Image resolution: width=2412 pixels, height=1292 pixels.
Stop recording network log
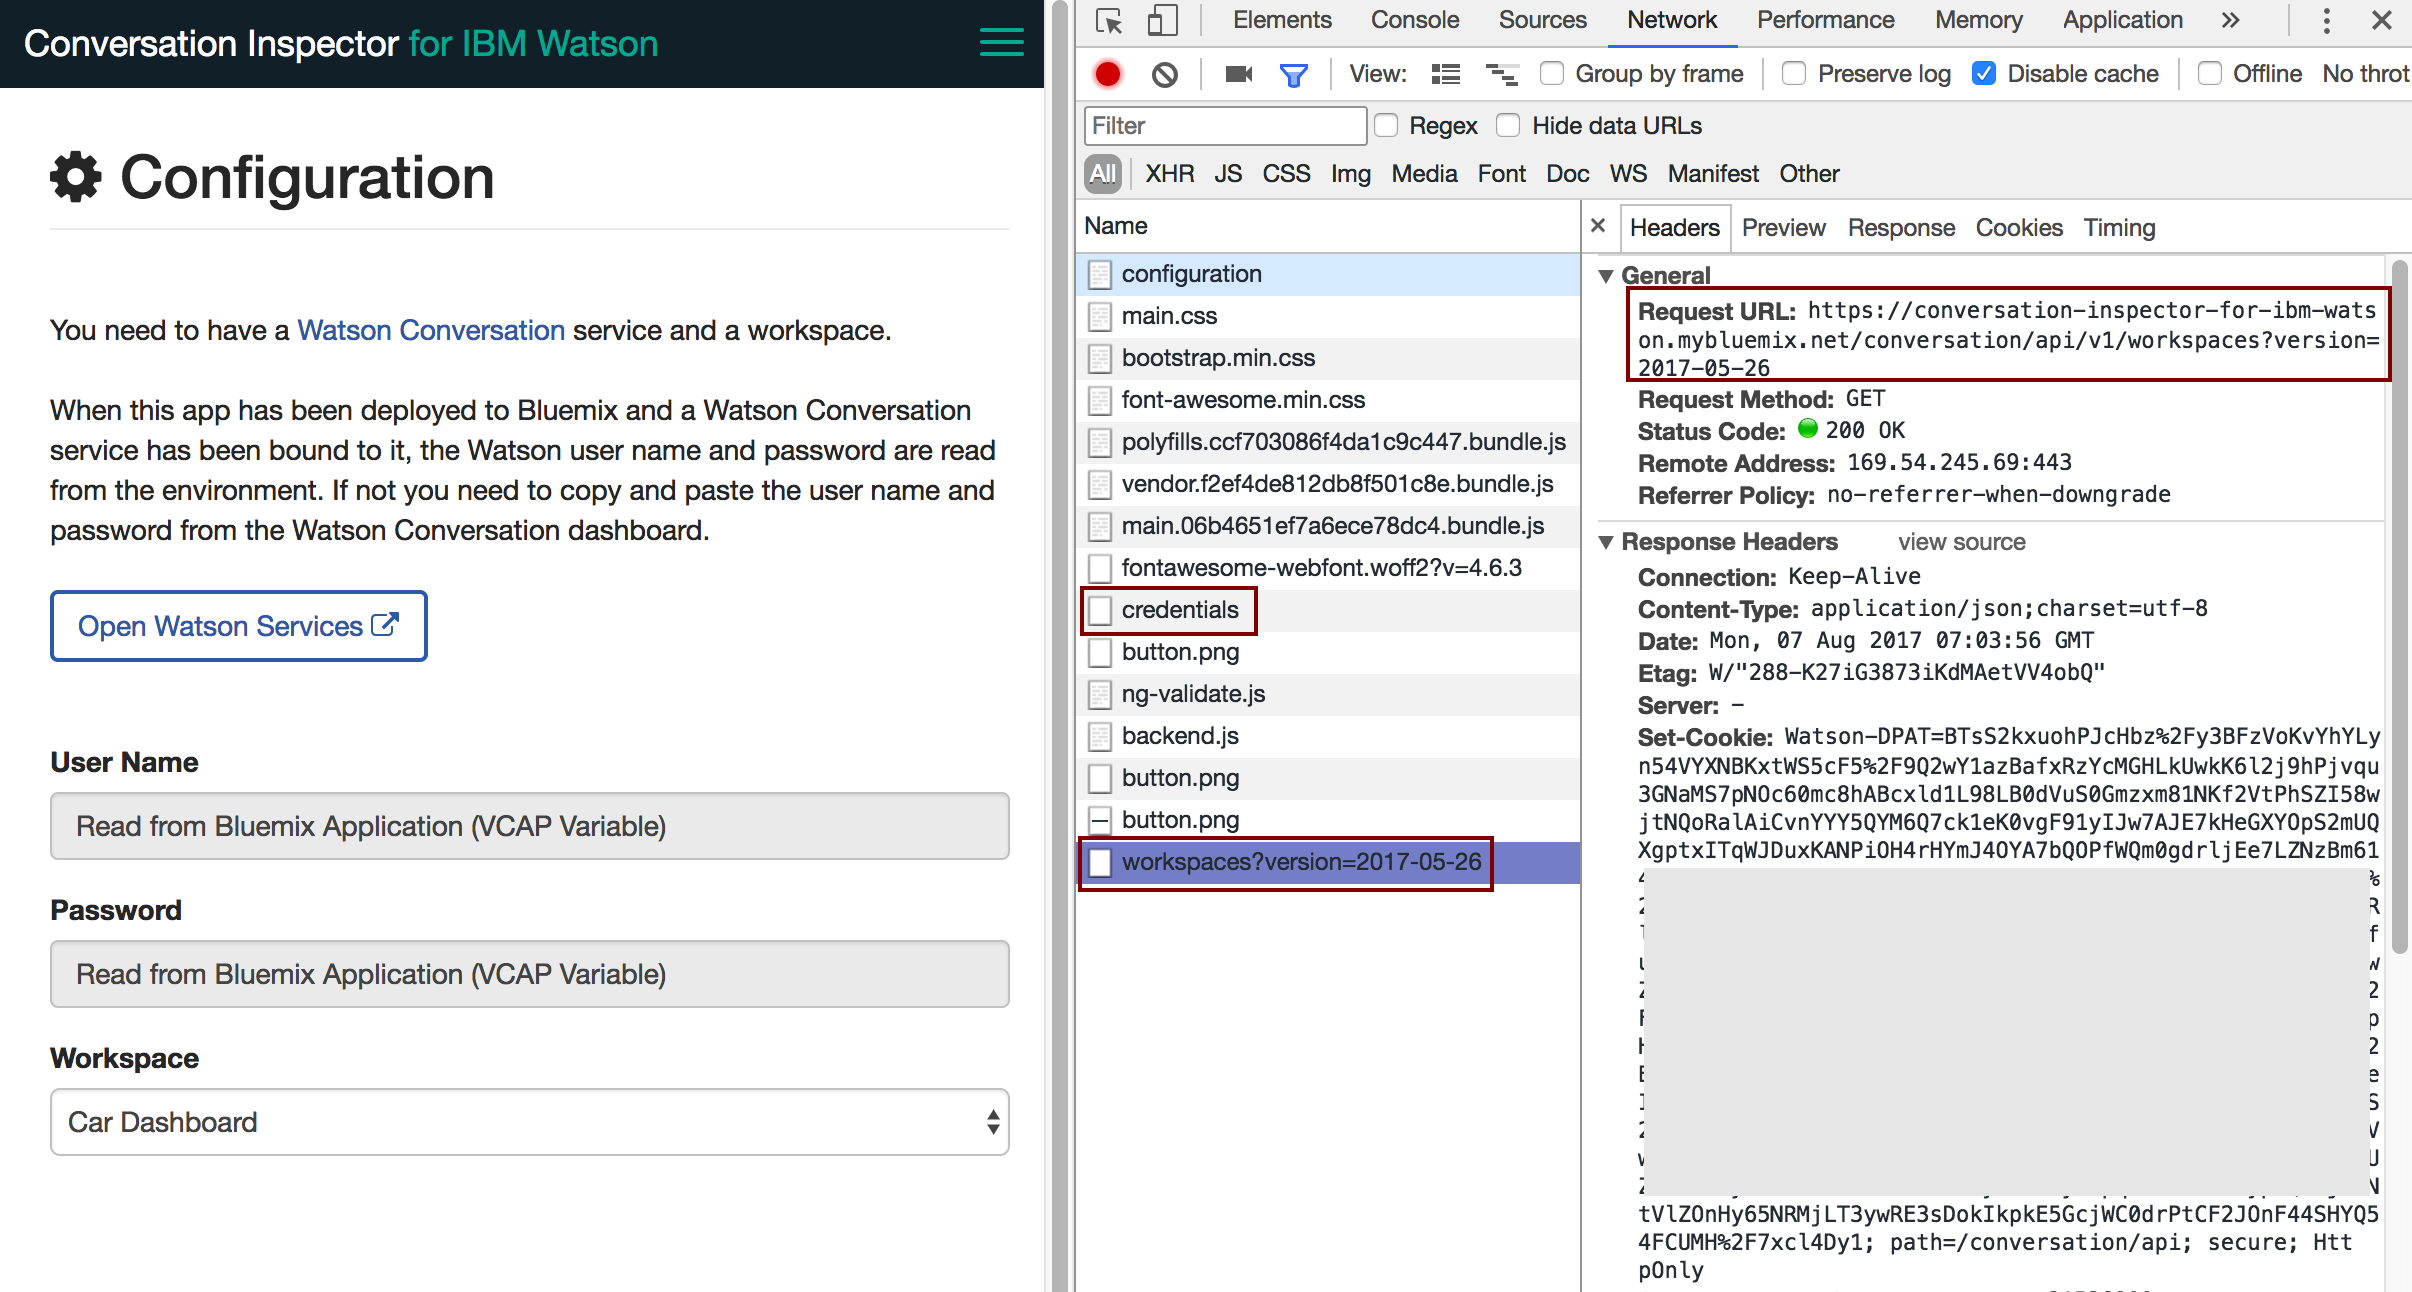[x=1108, y=74]
